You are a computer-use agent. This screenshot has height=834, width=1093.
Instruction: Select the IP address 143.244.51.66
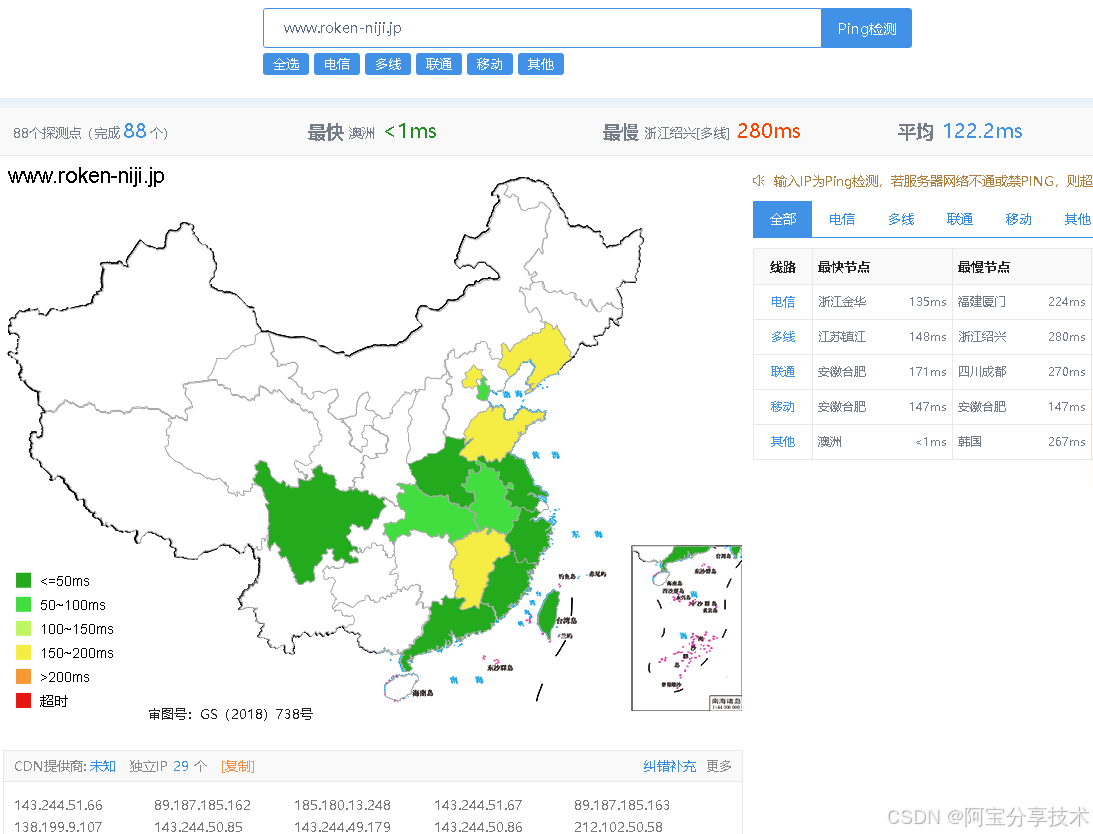point(59,805)
